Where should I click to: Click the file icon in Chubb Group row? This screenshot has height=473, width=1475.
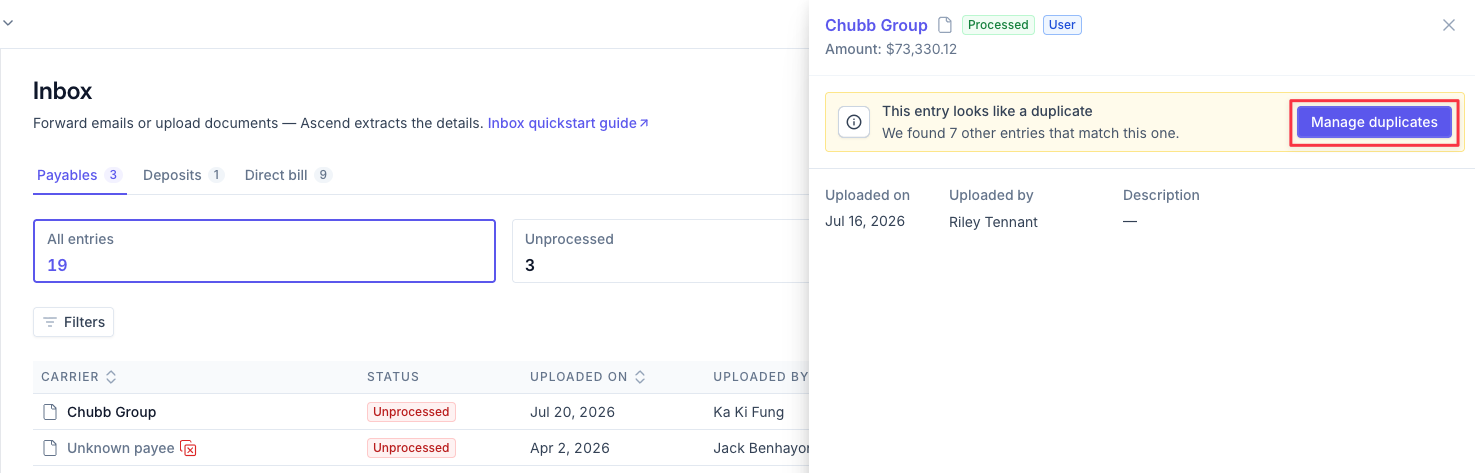[x=50, y=412]
